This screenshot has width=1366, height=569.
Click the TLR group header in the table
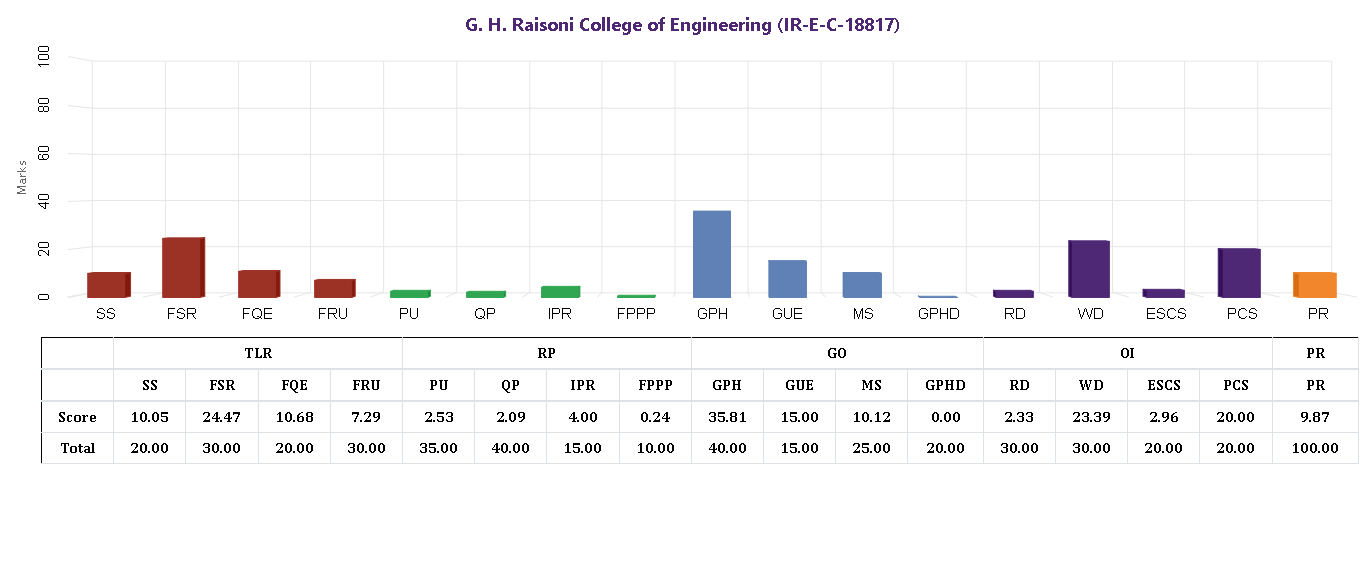pyautogui.click(x=258, y=353)
